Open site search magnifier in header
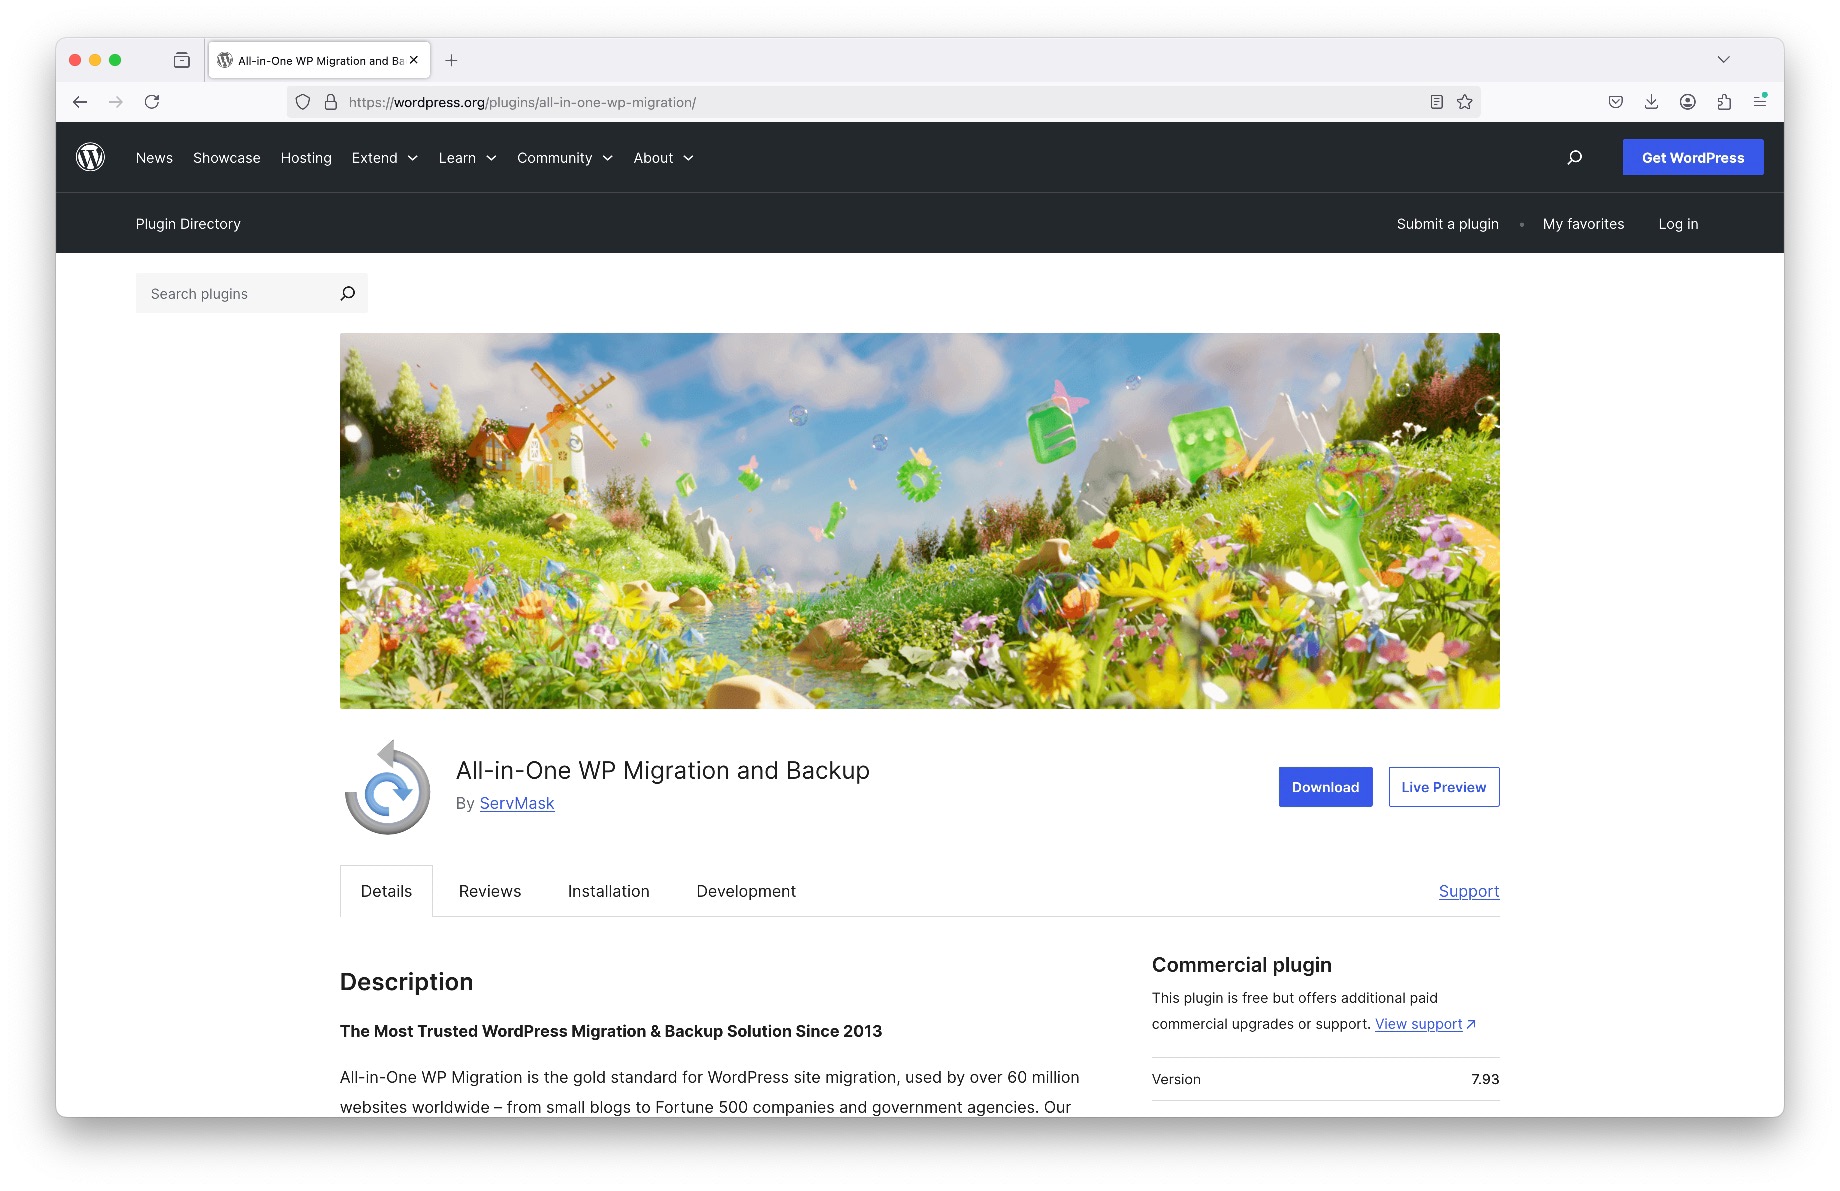The height and width of the screenshot is (1191, 1840). pyautogui.click(x=1575, y=157)
